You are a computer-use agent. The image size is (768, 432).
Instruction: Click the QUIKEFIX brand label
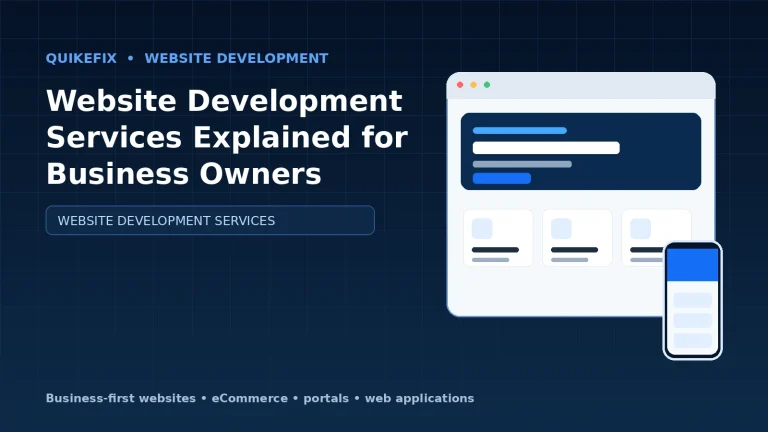tap(81, 58)
